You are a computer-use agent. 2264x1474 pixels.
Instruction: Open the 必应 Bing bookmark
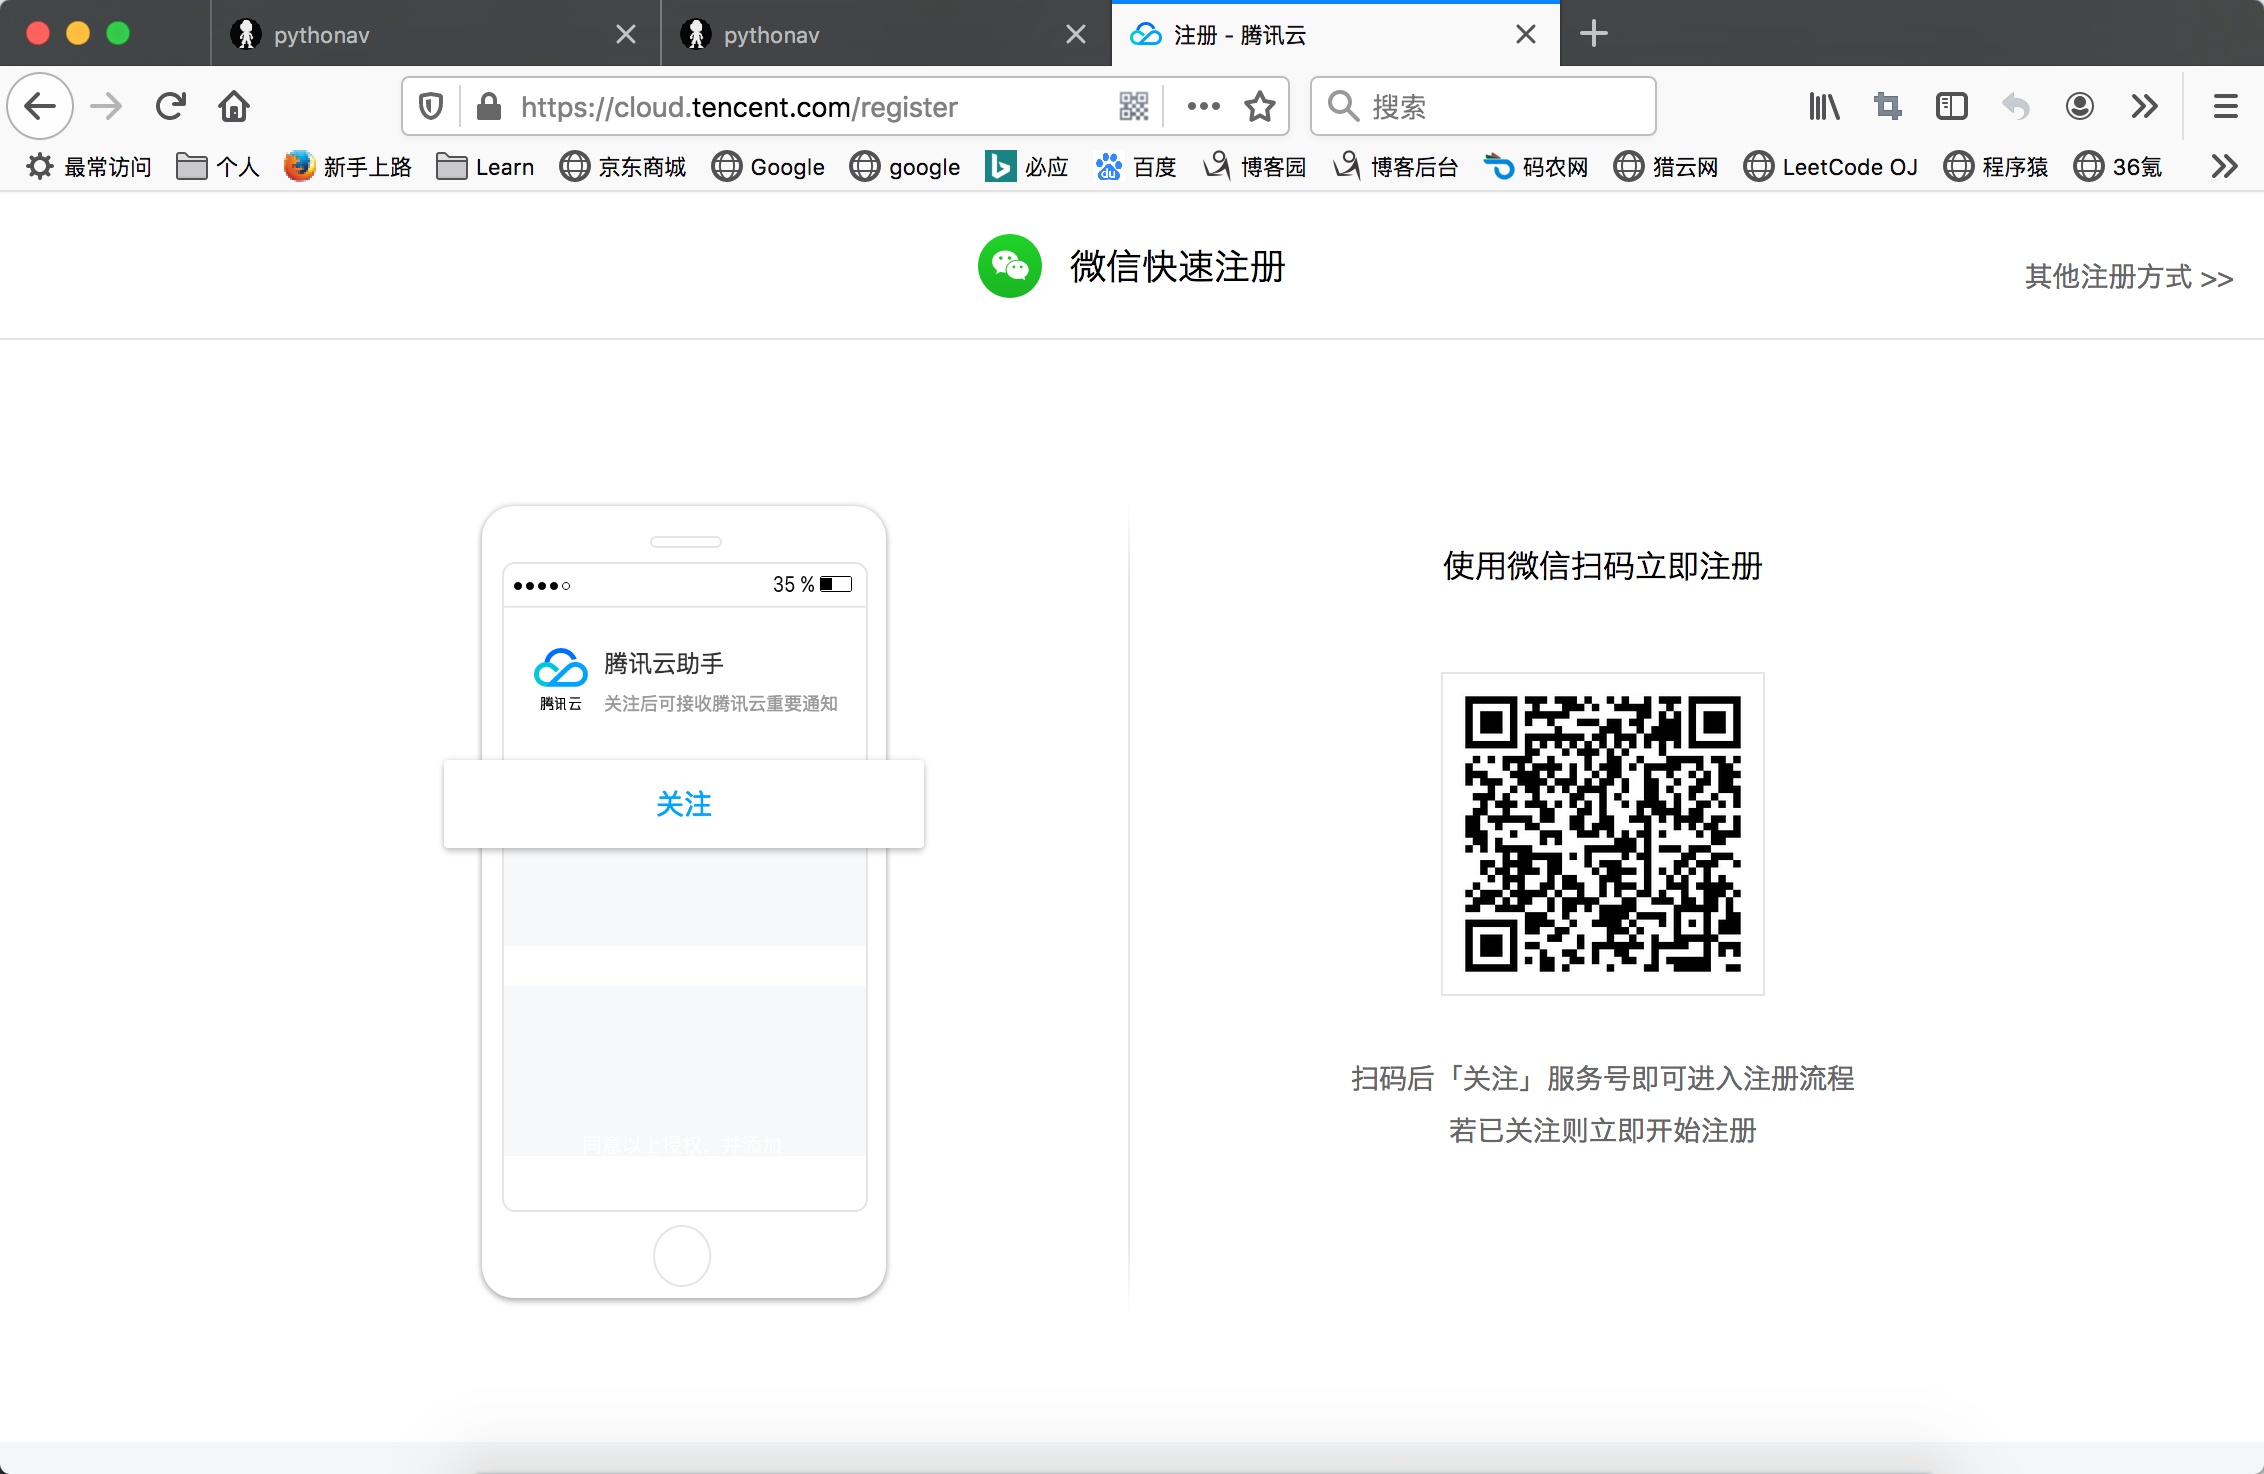coord(1027,166)
